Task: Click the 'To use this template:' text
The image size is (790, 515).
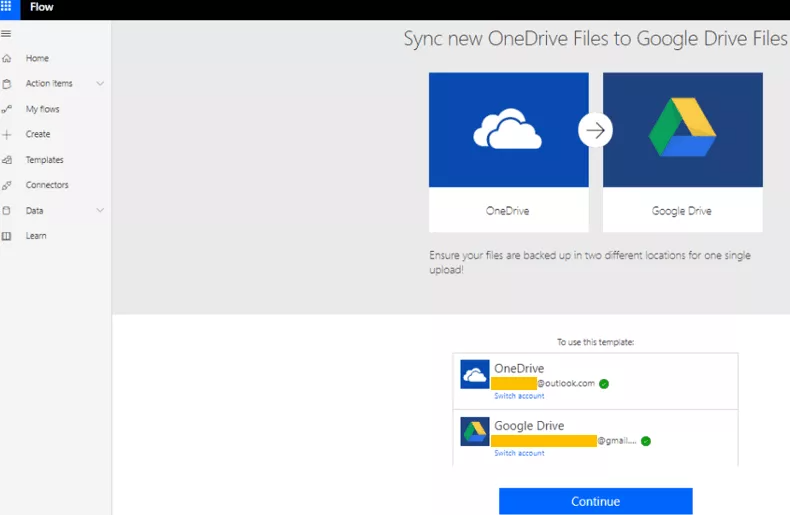Action: point(596,342)
